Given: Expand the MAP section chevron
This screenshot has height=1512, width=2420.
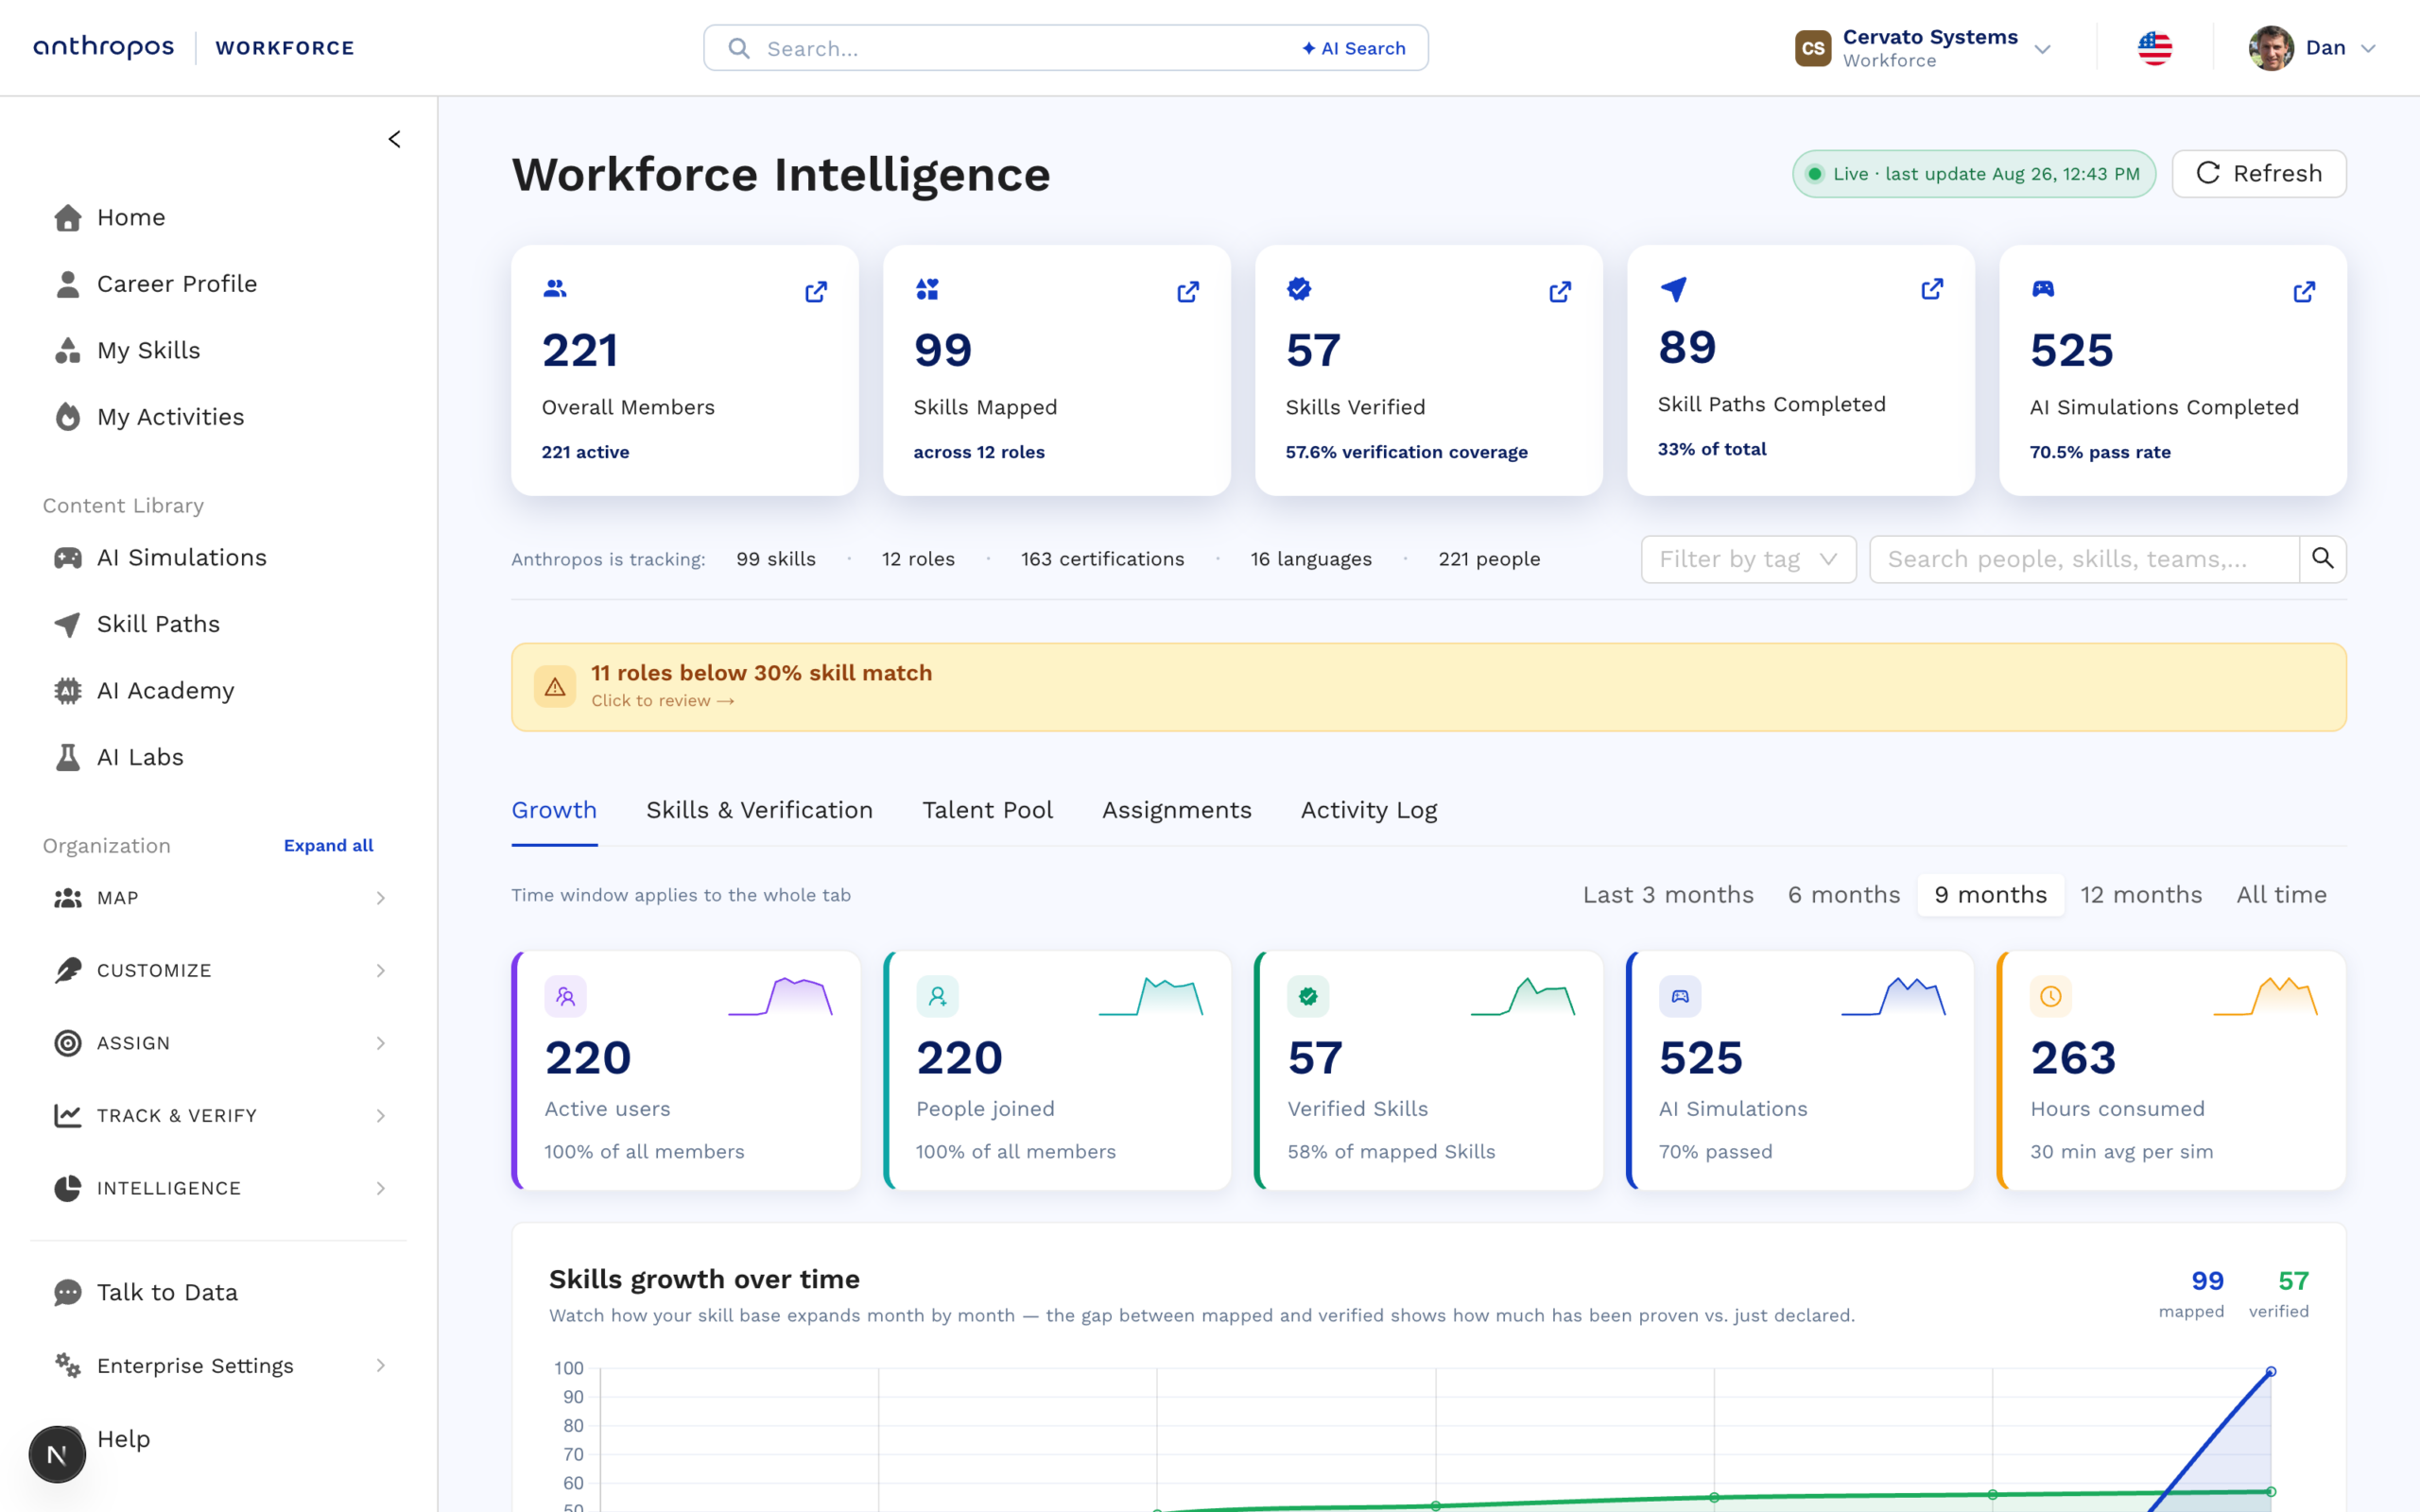Looking at the screenshot, I should point(381,898).
